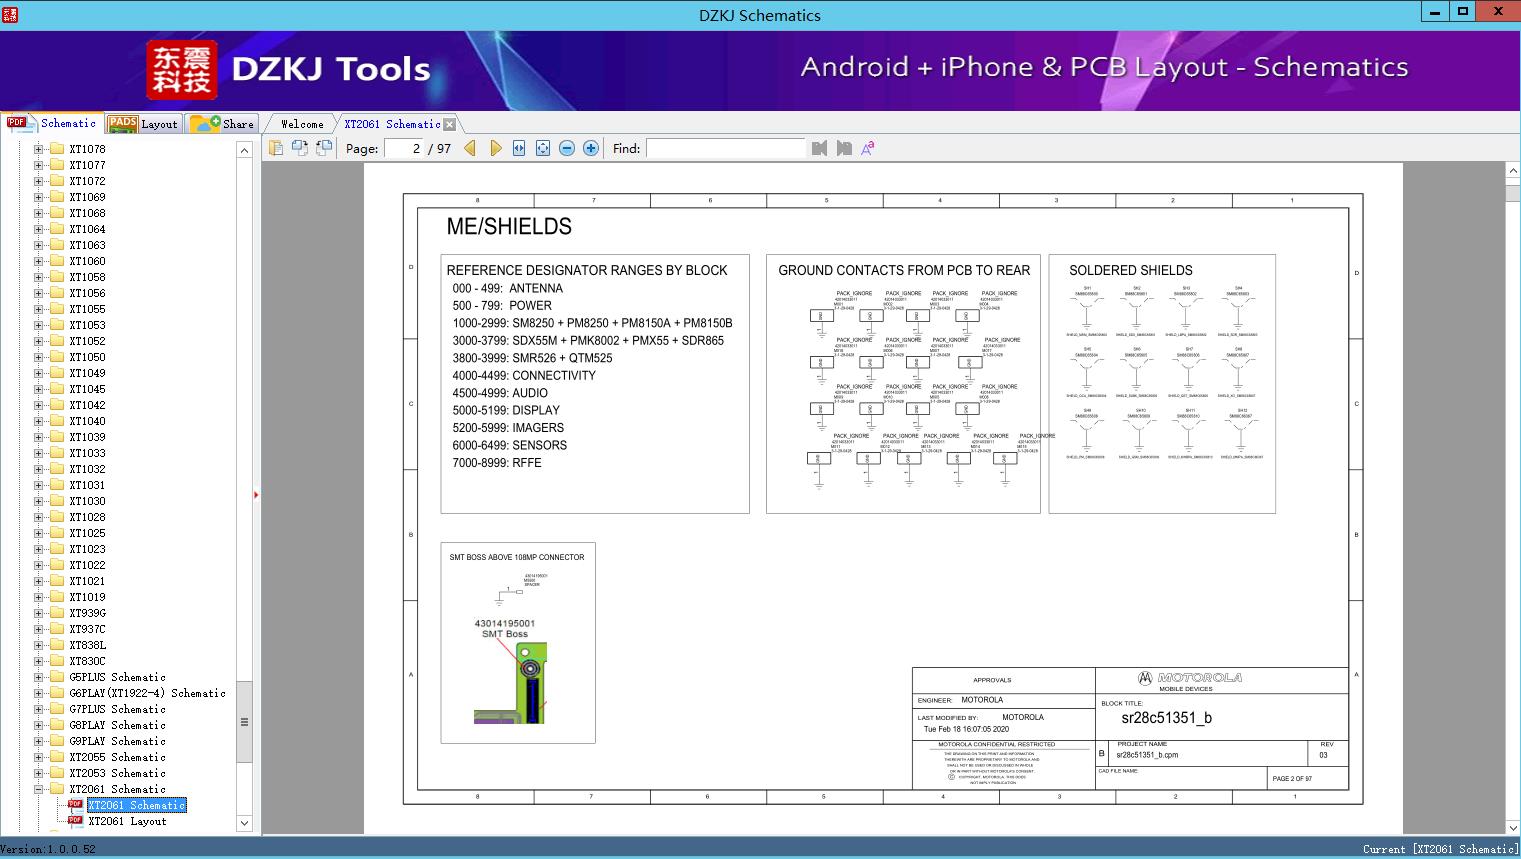This screenshot has width=1521, height=859.
Task: Click the PDF icon of XT2061 Layout
Action: 75,821
